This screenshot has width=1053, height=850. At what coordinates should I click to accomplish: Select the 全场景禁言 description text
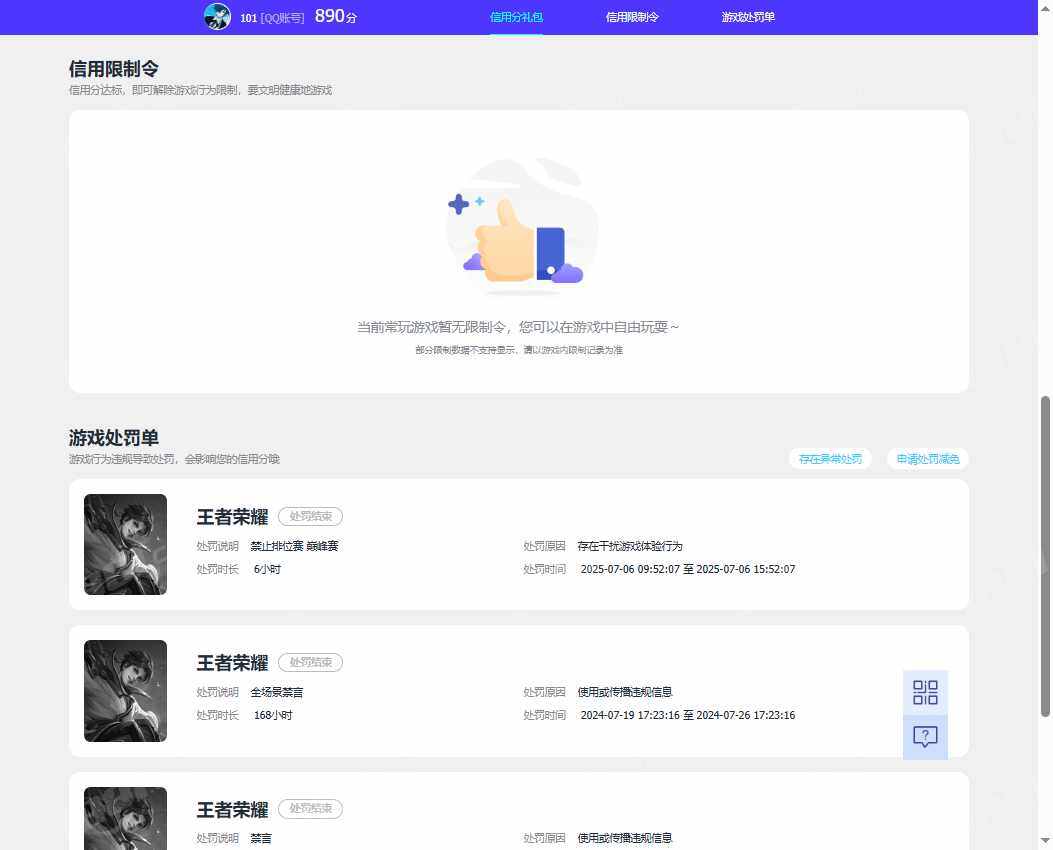click(277, 692)
